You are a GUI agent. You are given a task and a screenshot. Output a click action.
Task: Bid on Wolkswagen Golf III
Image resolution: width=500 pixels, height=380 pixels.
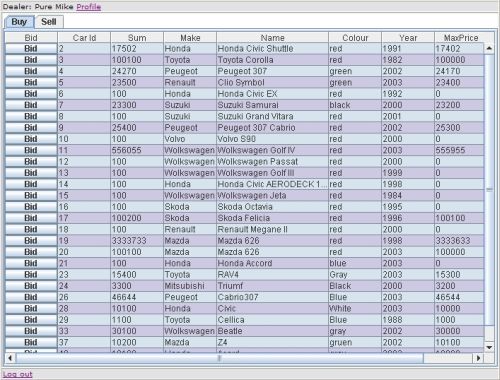coord(31,173)
